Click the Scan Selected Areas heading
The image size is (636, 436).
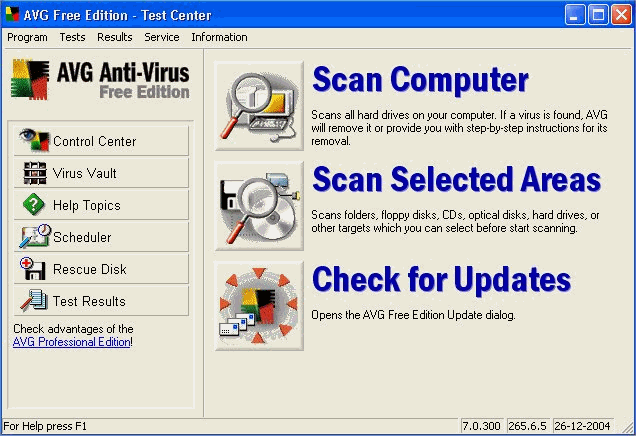pos(456,179)
